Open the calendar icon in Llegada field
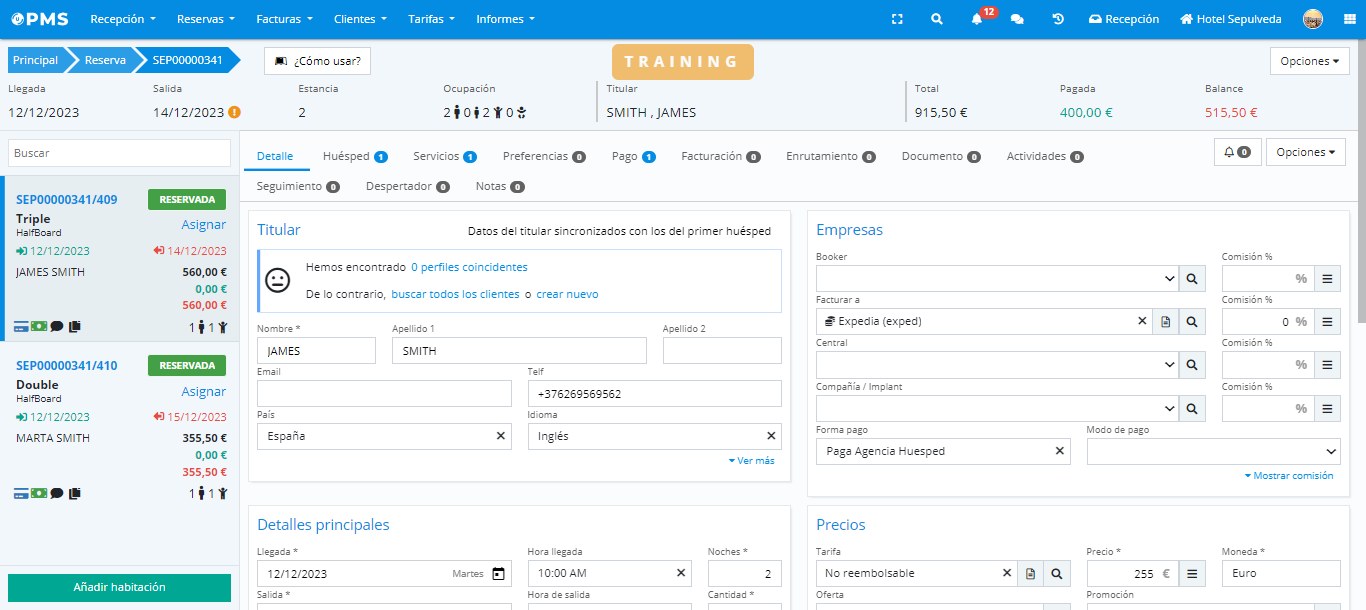The width and height of the screenshot is (1366, 610). [x=498, y=574]
